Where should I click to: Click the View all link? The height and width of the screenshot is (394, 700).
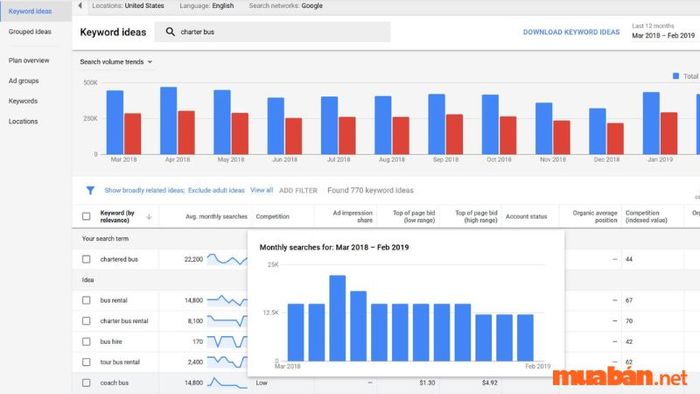pos(262,190)
